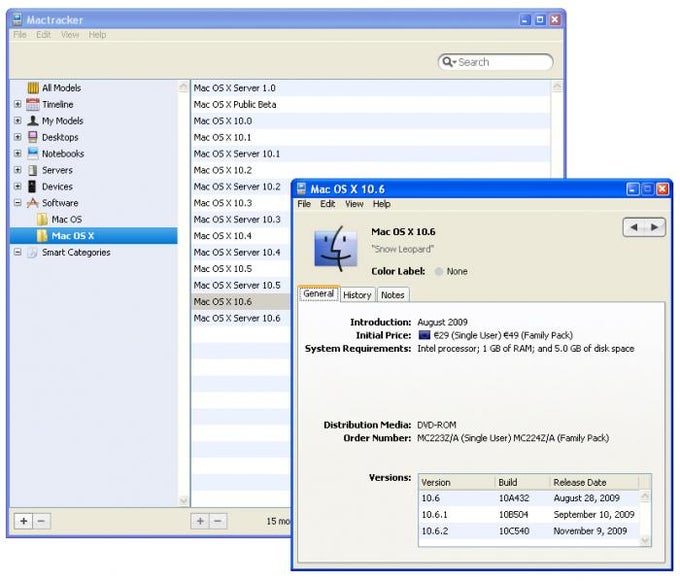
Task: Switch to the Notes tab
Action: coord(393,295)
